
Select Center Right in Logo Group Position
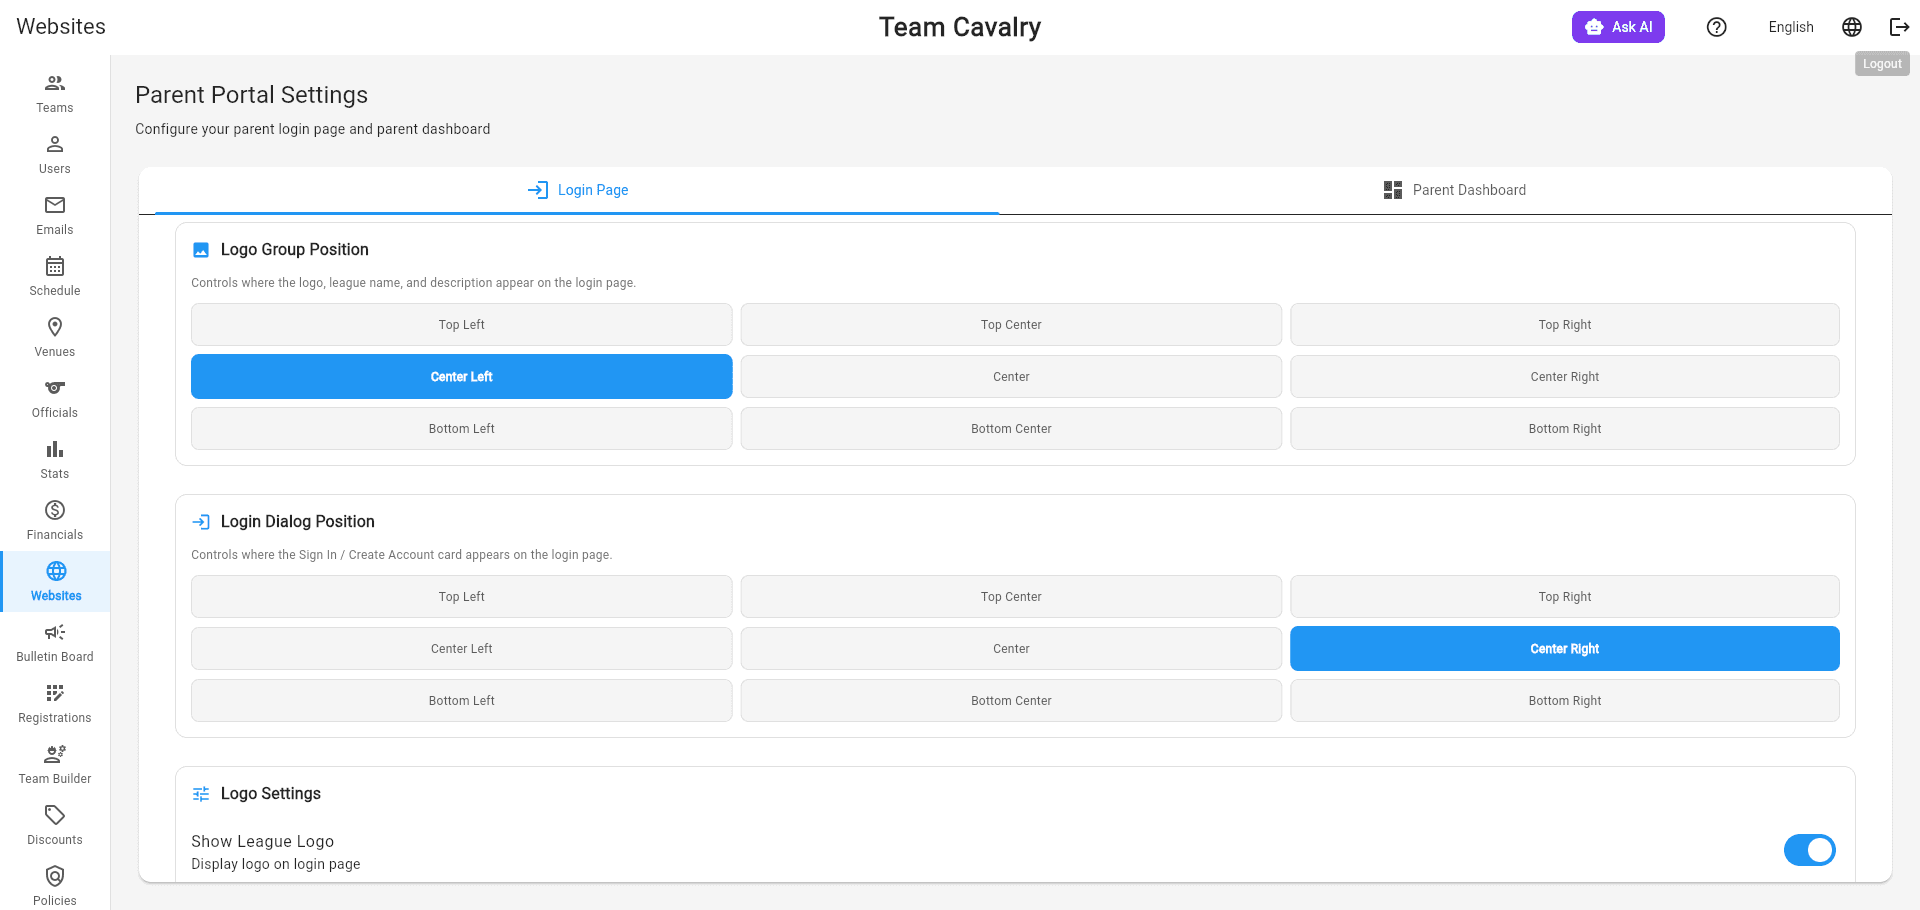(1565, 377)
